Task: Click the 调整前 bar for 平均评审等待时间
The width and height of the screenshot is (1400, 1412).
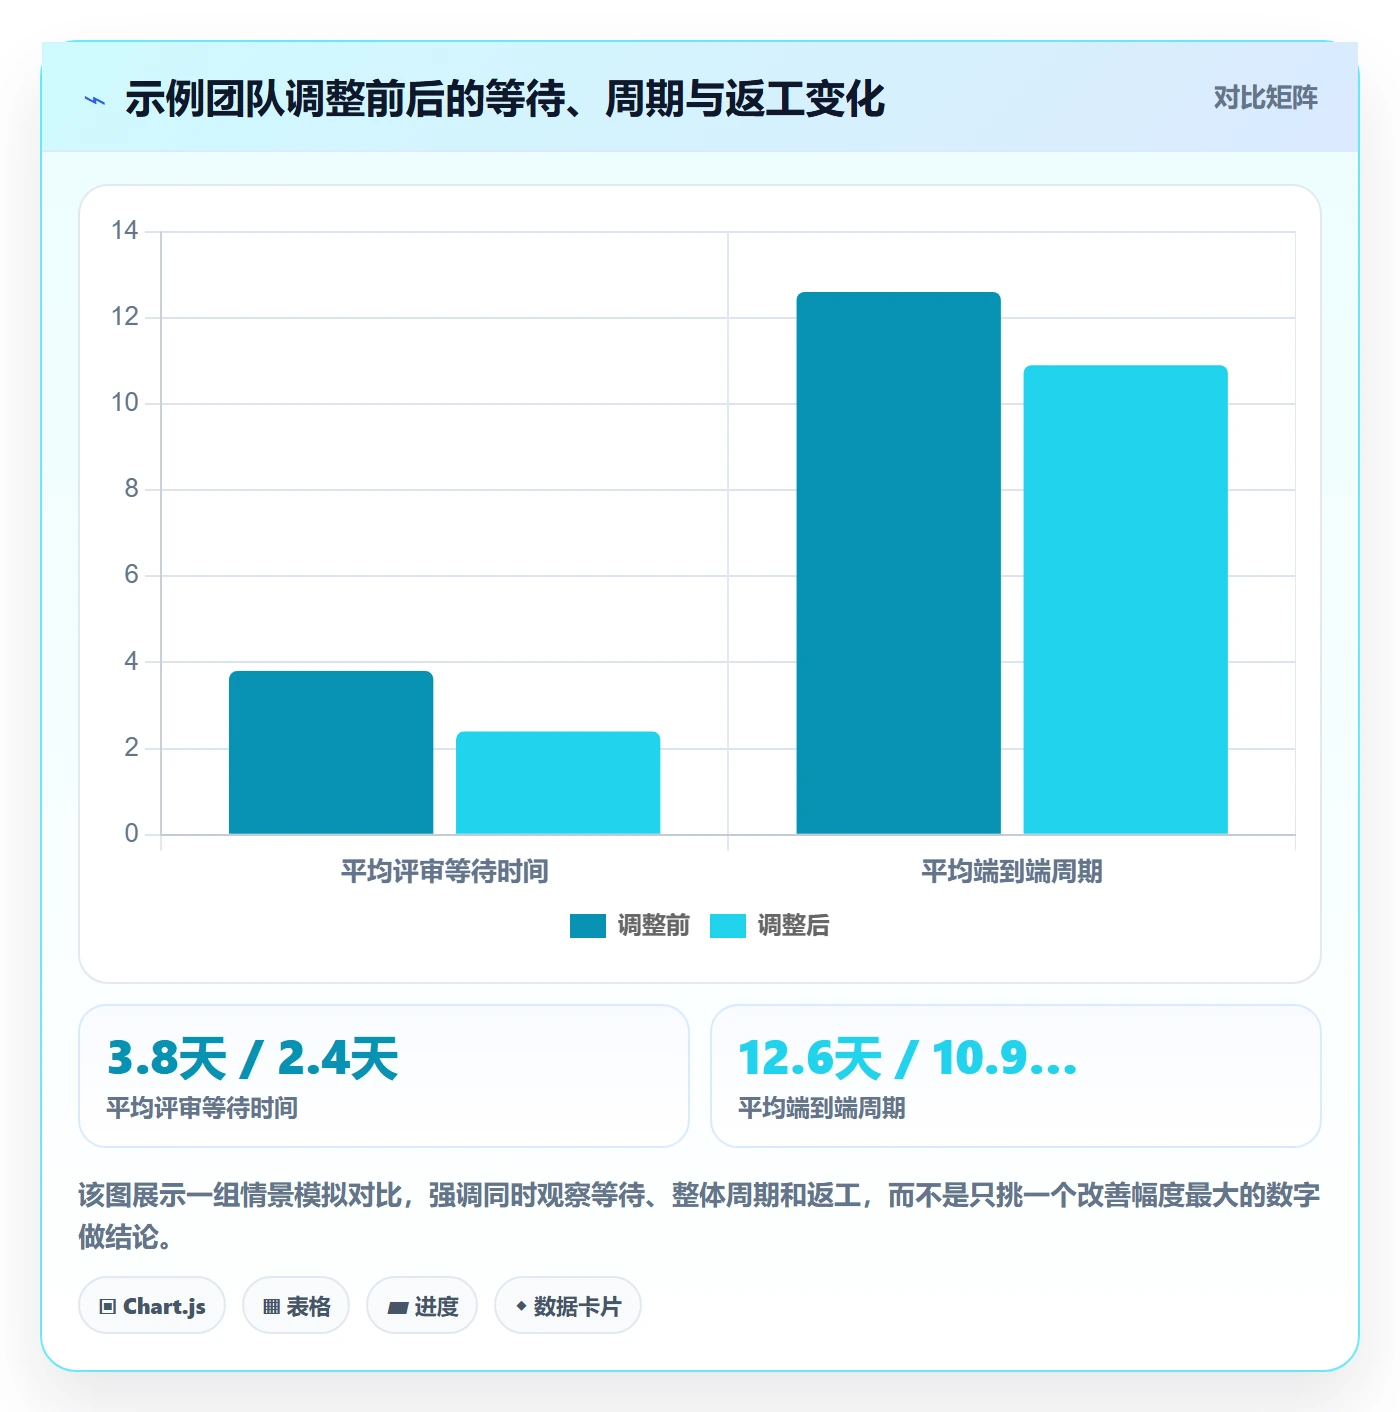Action: point(331,752)
